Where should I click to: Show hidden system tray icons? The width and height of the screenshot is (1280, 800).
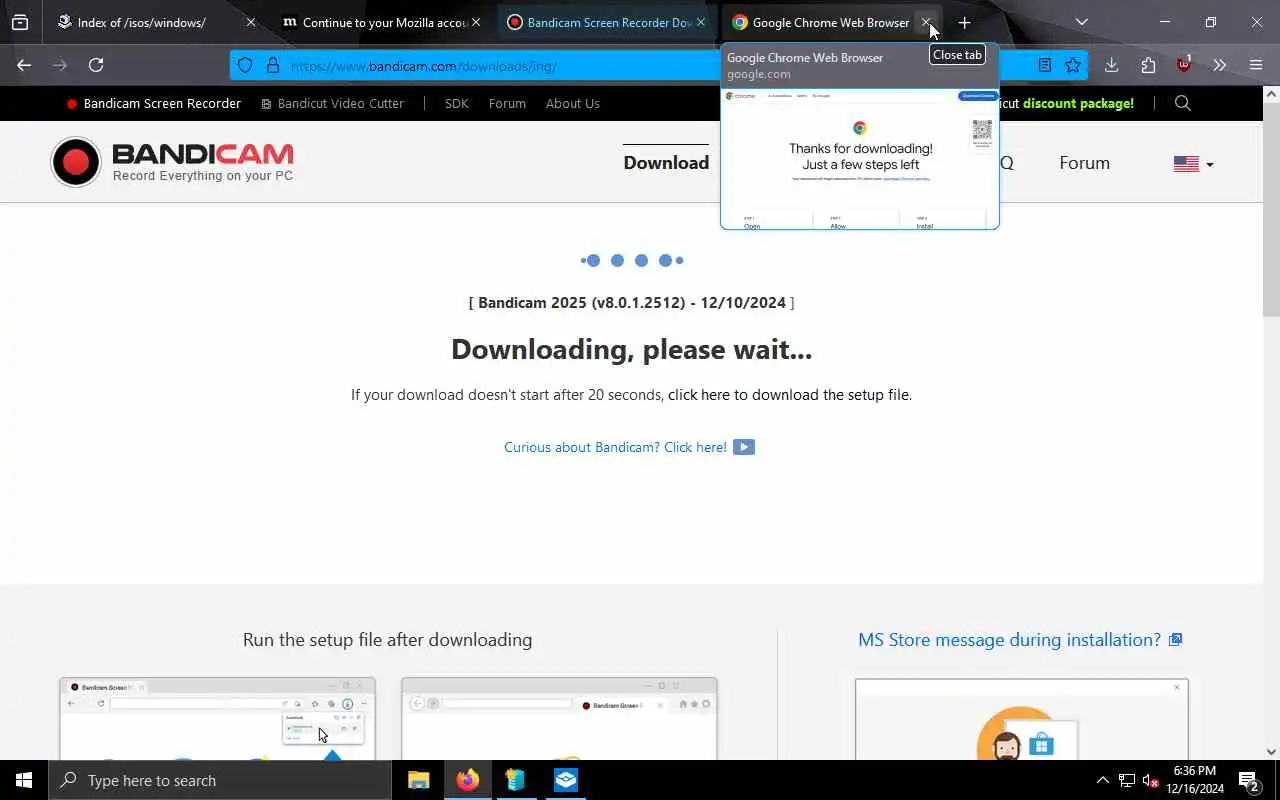(x=1103, y=780)
